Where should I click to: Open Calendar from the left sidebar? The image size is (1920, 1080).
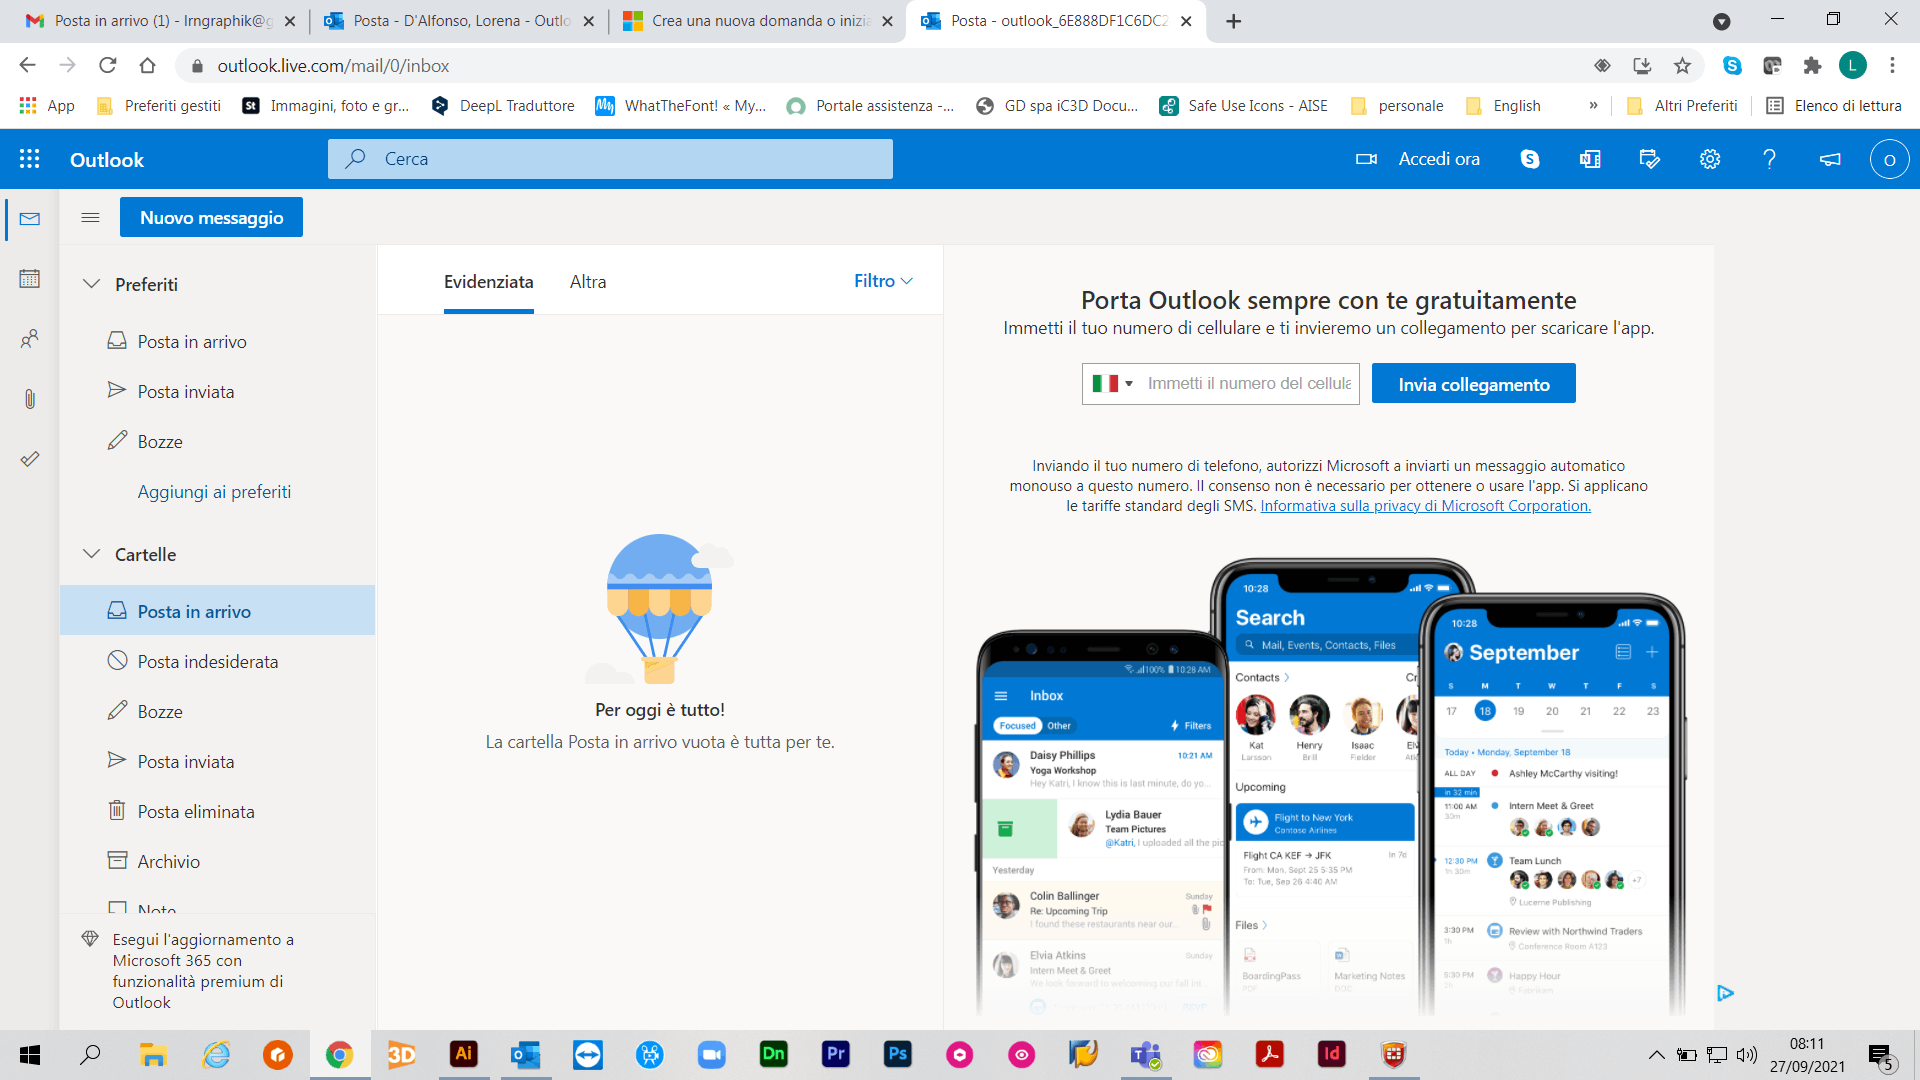tap(30, 279)
